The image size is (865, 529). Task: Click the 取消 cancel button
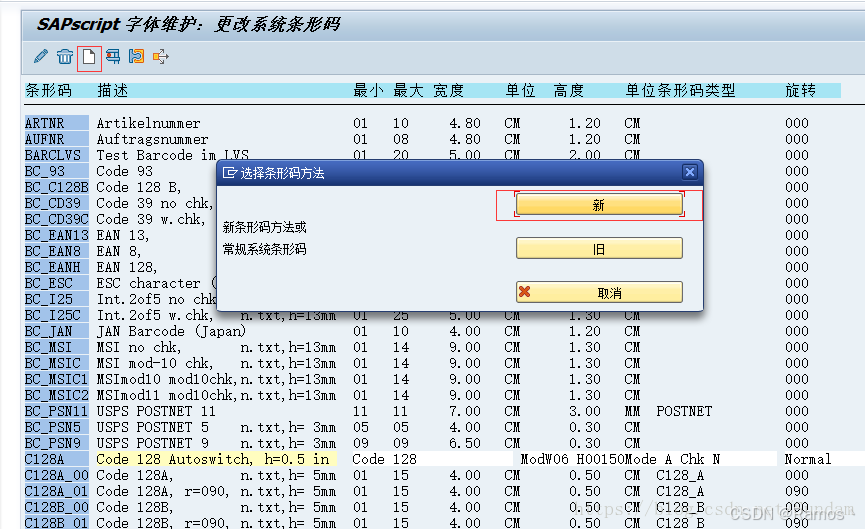(x=599, y=292)
